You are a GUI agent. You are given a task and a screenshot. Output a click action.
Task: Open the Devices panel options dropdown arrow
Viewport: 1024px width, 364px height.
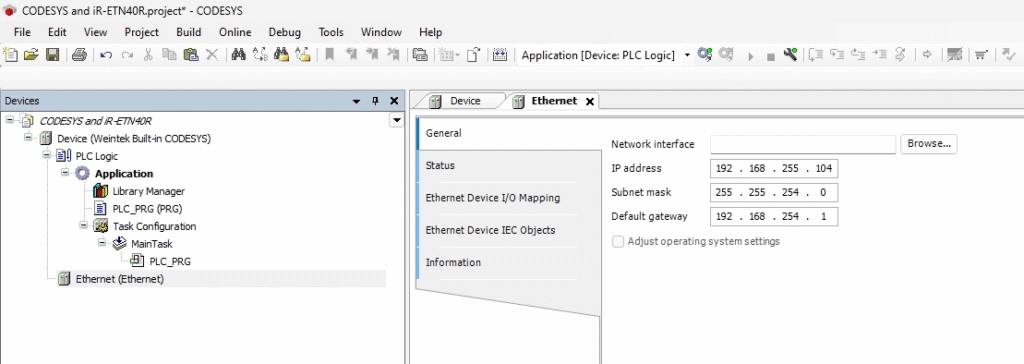coord(356,101)
